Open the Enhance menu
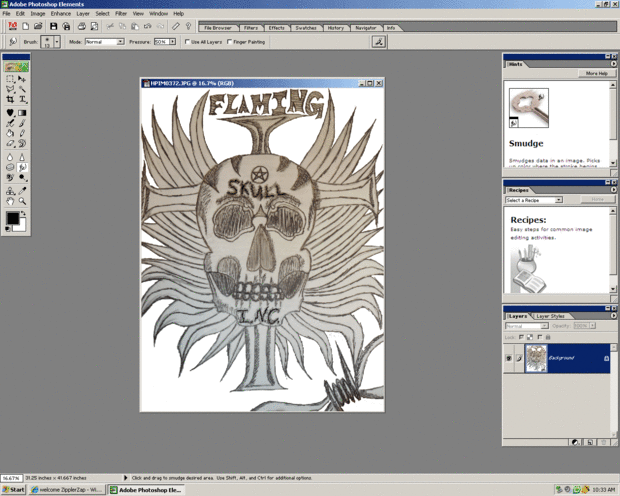This screenshot has height=496, width=620. pyautogui.click(x=60, y=13)
